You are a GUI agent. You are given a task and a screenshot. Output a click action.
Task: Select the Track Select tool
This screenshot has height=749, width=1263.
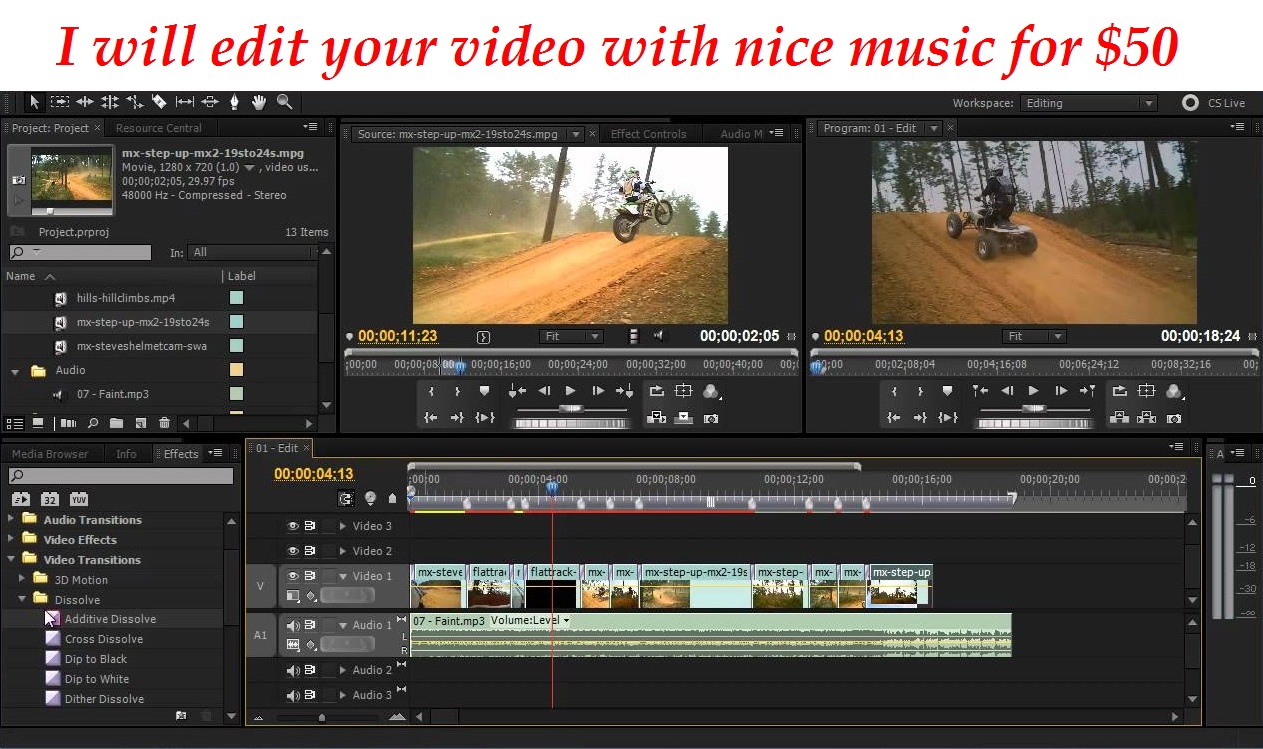tap(60, 102)
